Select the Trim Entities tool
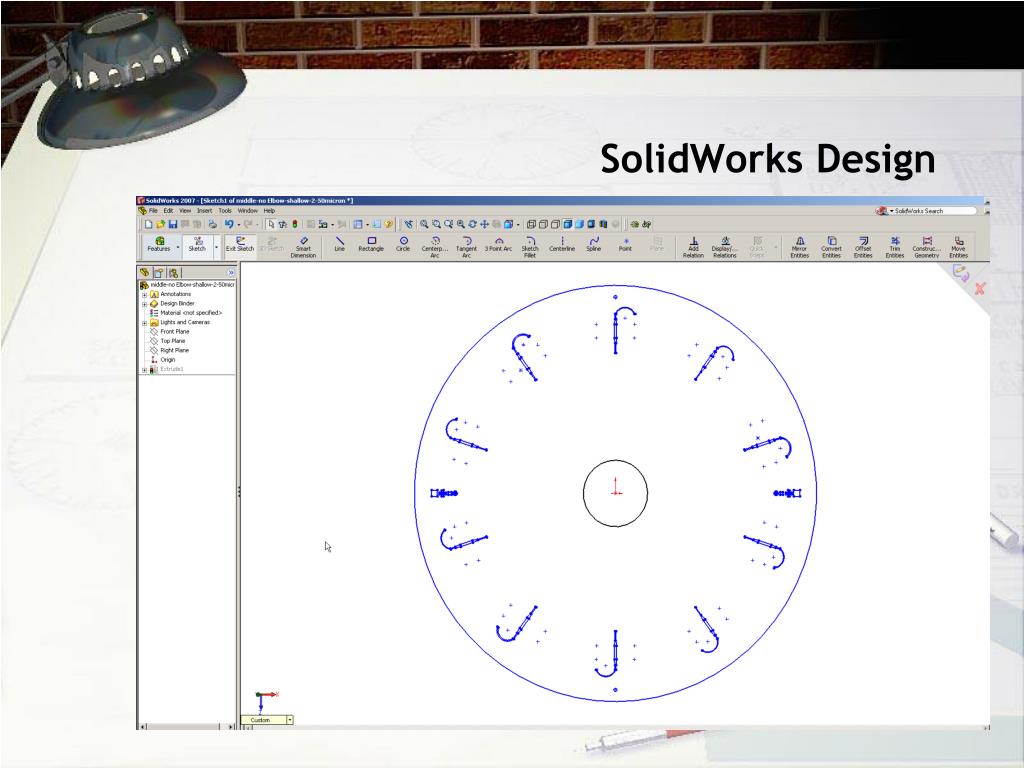The width and height of the screenshot is (1024, 768). tap(895, 247)
